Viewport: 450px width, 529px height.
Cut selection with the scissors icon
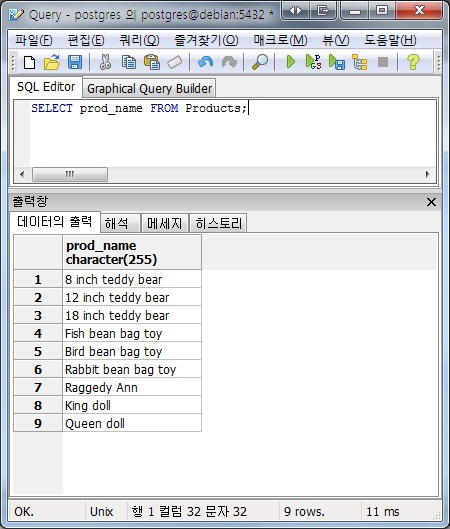[105, 62]
